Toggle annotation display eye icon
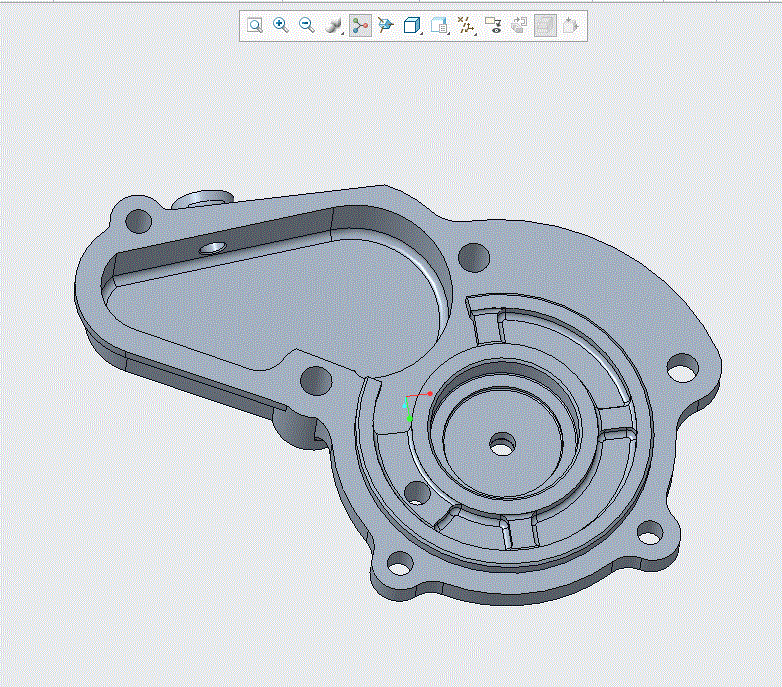 coord(493,25)
